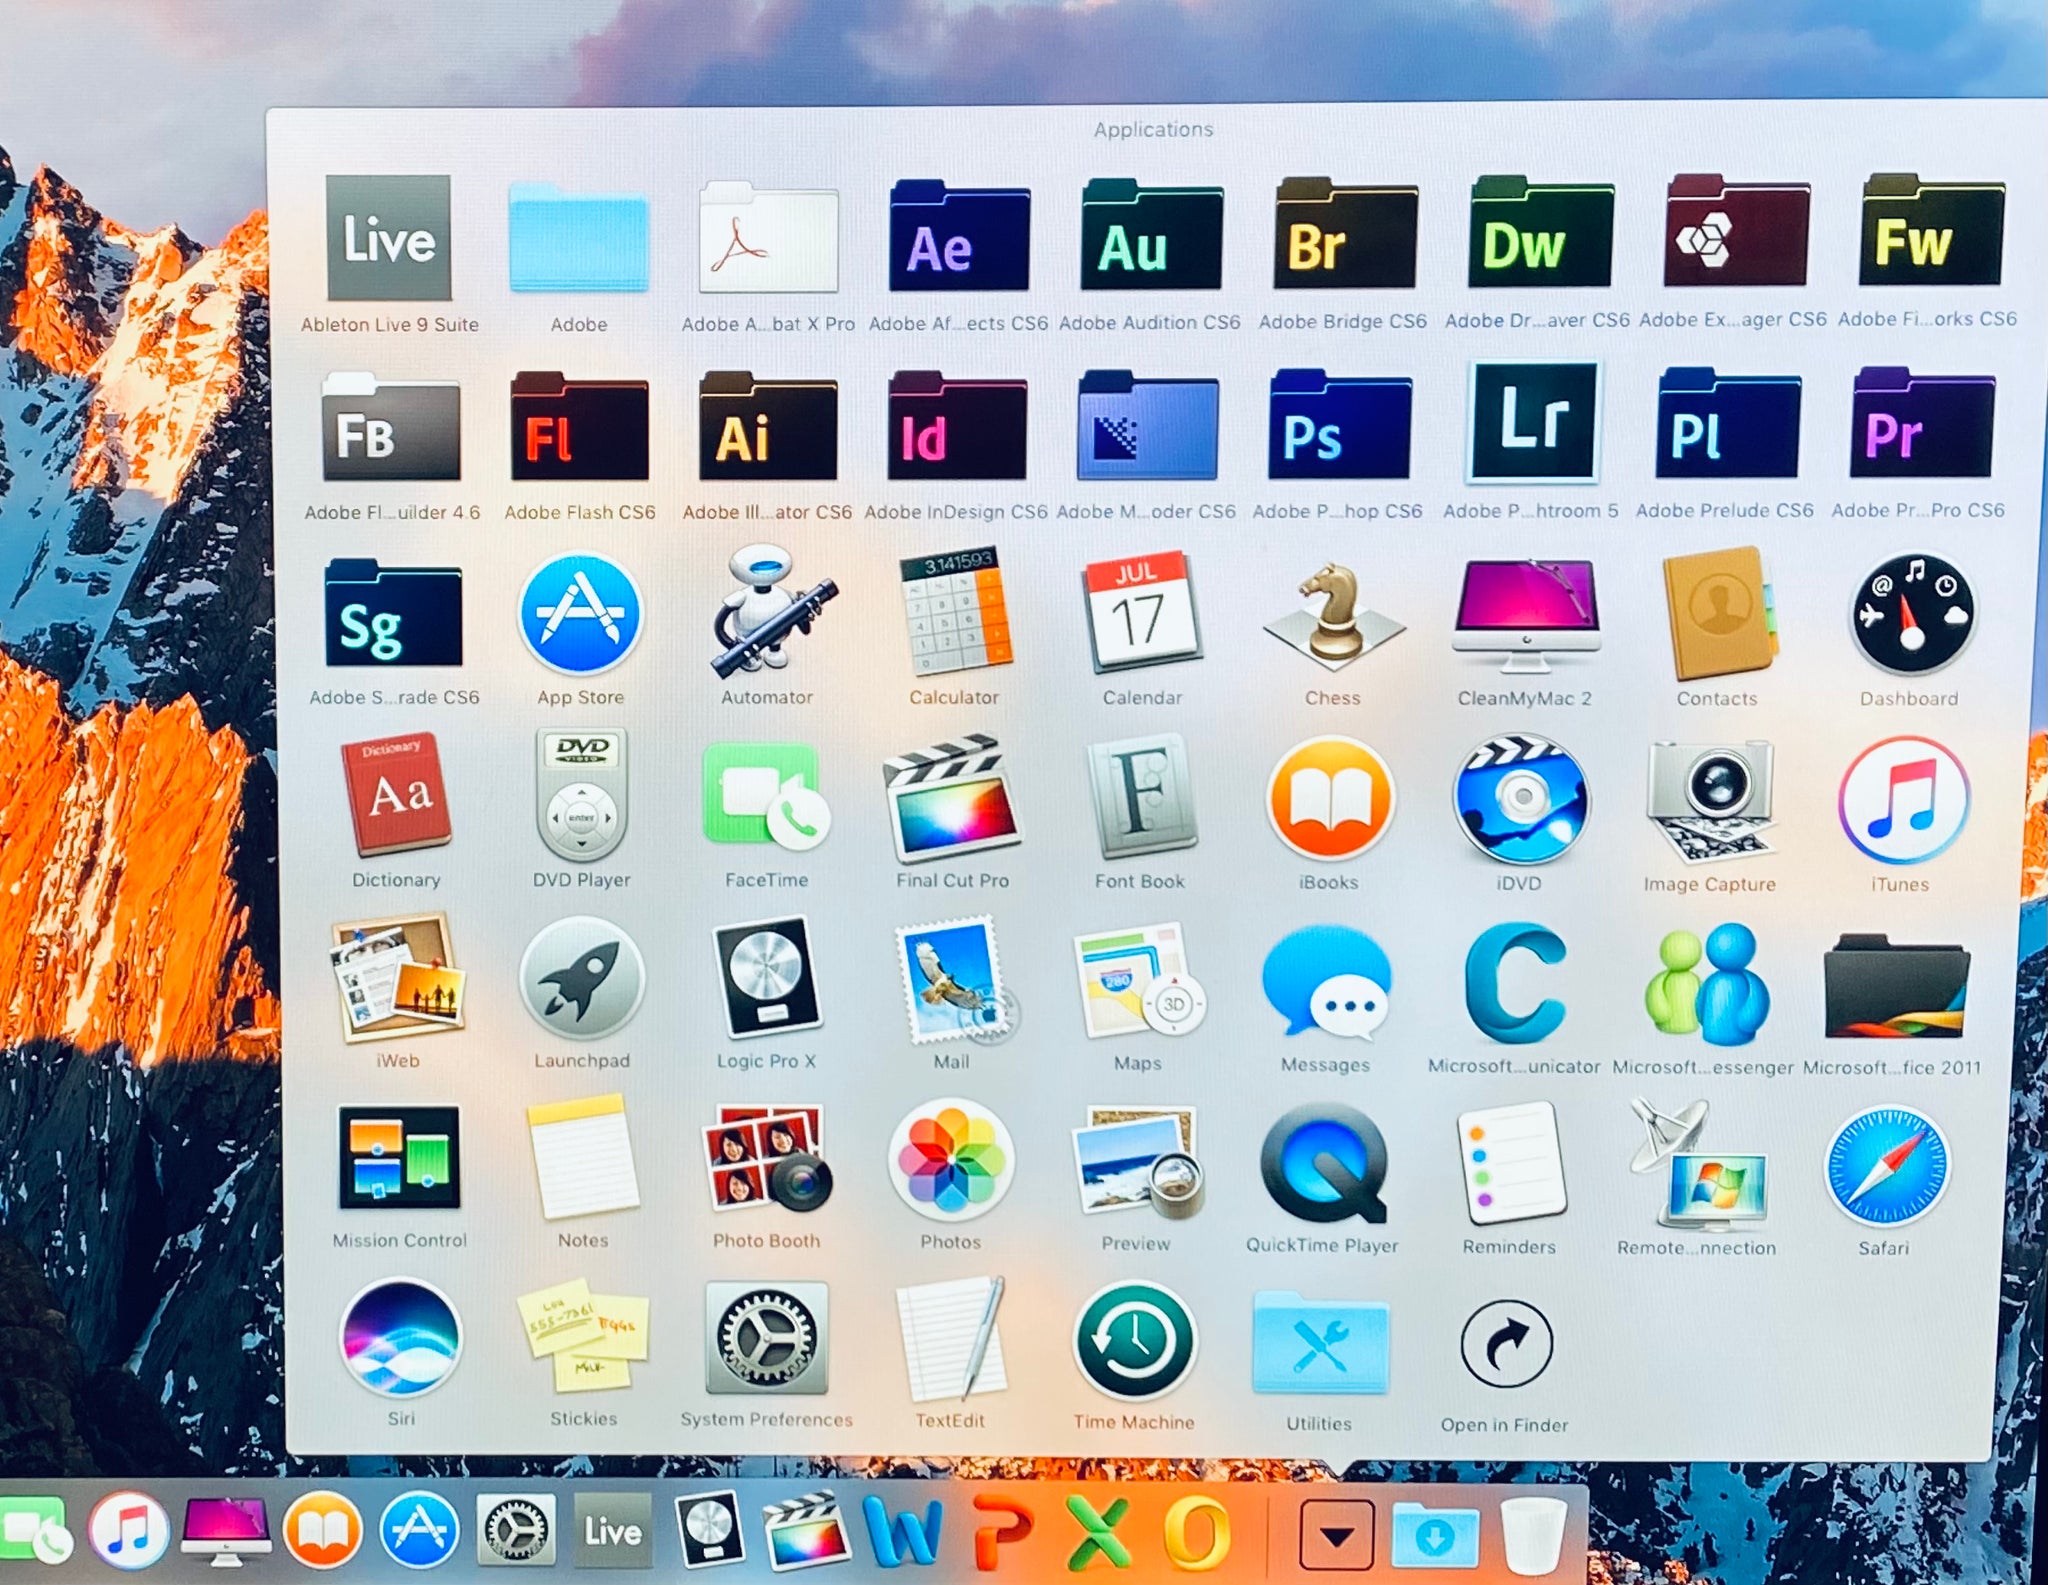Open Microsoft Messenger
The image size is (2048, 1585).
coord(1707,985)
